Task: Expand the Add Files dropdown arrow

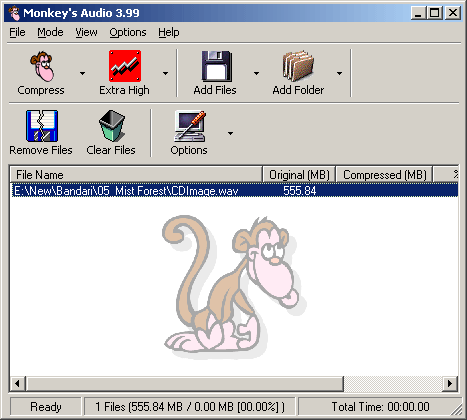Action: pyautogui.click(x=256, y=73)
